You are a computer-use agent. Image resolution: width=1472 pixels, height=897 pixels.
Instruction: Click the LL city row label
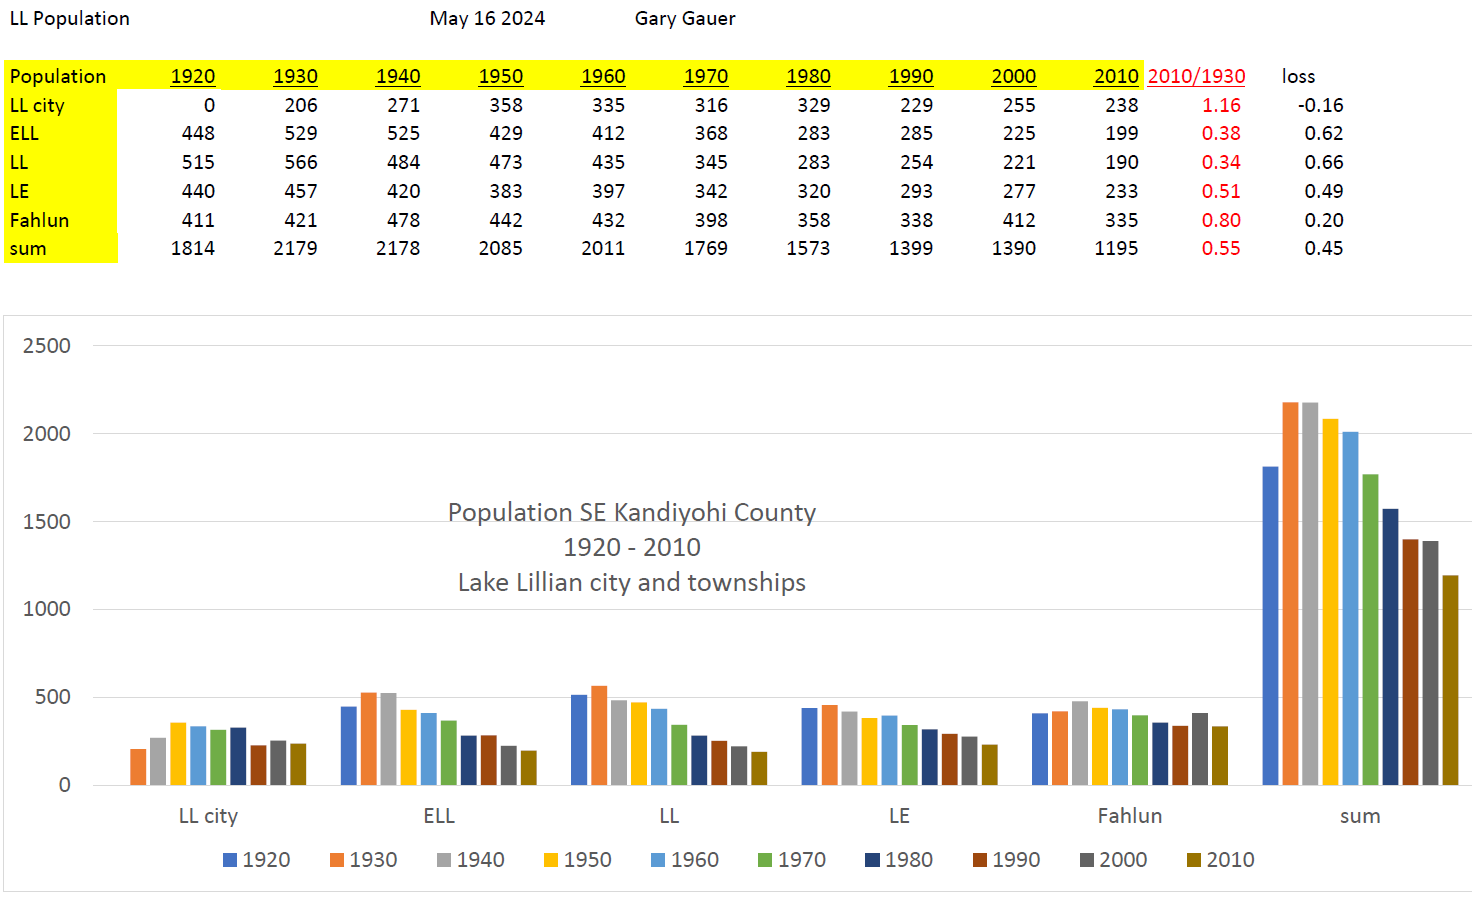pos(37,104)
